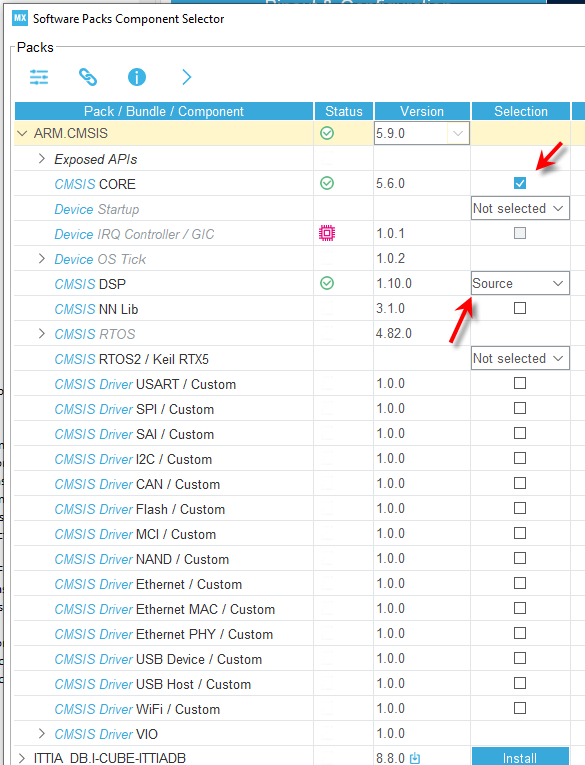Select the CMSIS CORE row label
The image size is (585, 765).
(95, 184)
